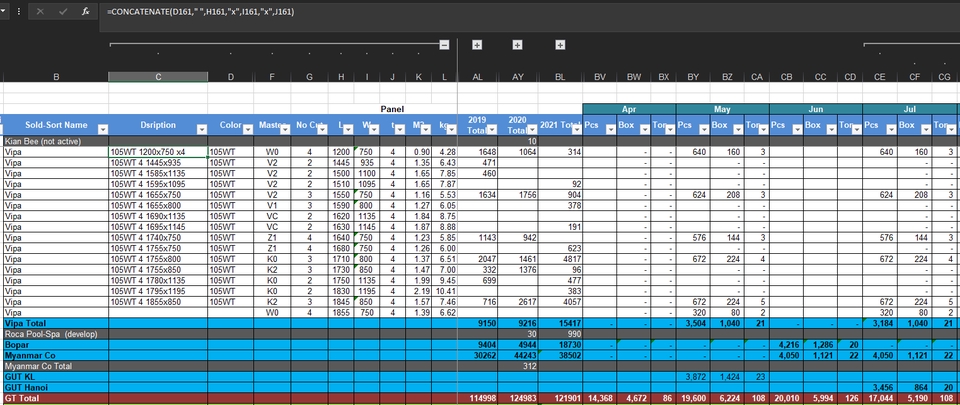Image resolution: width=960 pixels, height=405 pixels.
Task: Select column AL header
Action: click(478, 76)
